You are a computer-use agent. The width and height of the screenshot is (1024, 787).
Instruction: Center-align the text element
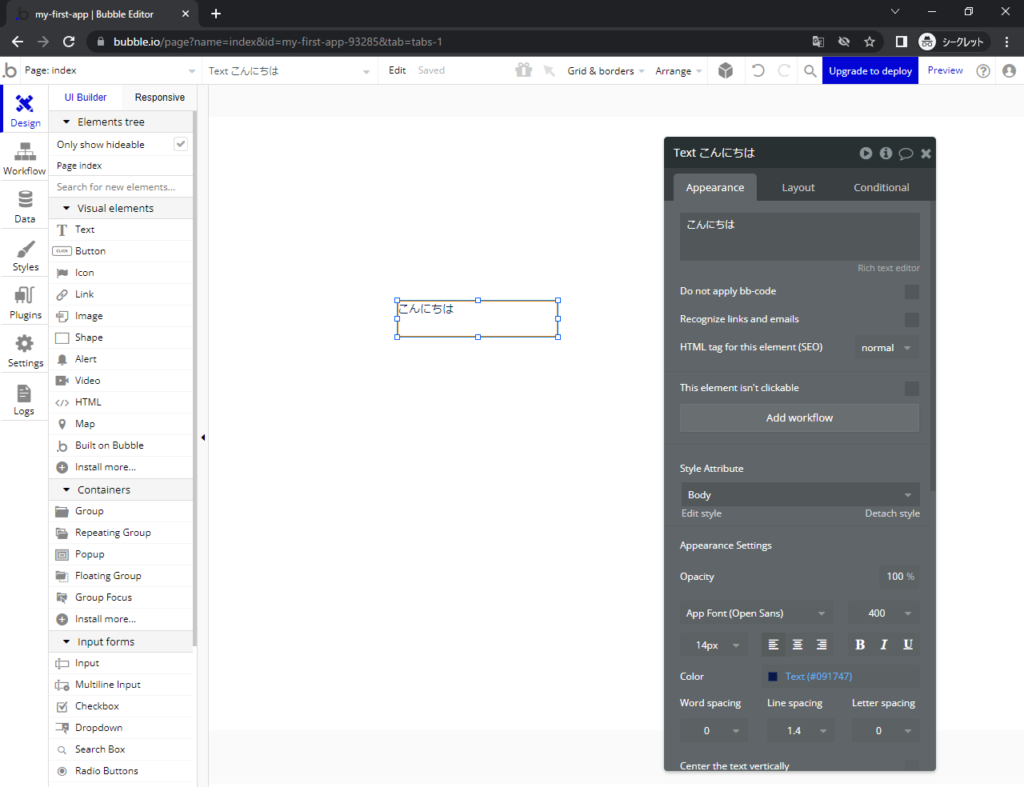797,645
